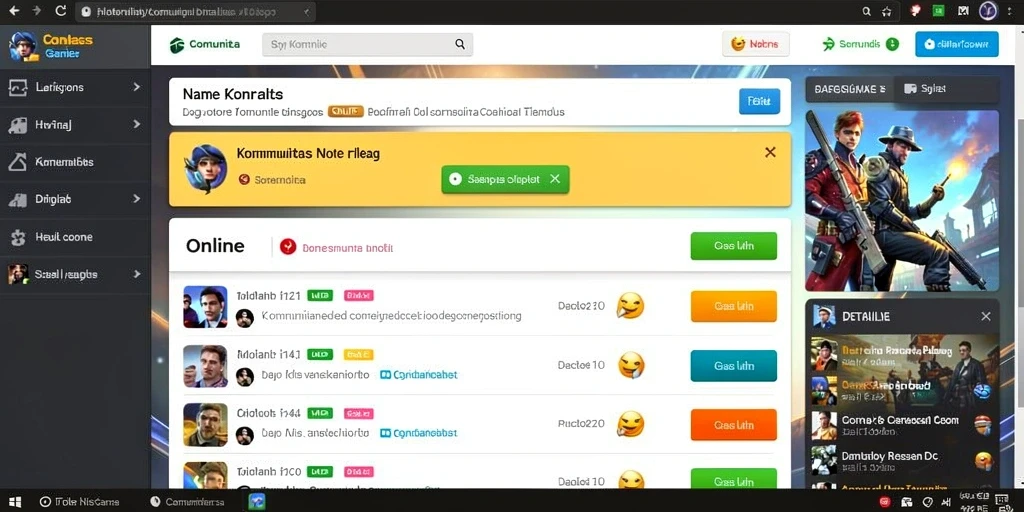Click the green Gas lain button in the Online header
This screenshot has width=1024, height=512.
[733, 246]
